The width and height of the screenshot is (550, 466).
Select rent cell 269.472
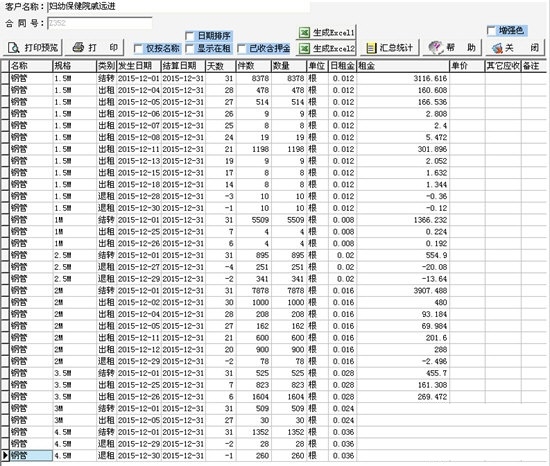[403, 397]
